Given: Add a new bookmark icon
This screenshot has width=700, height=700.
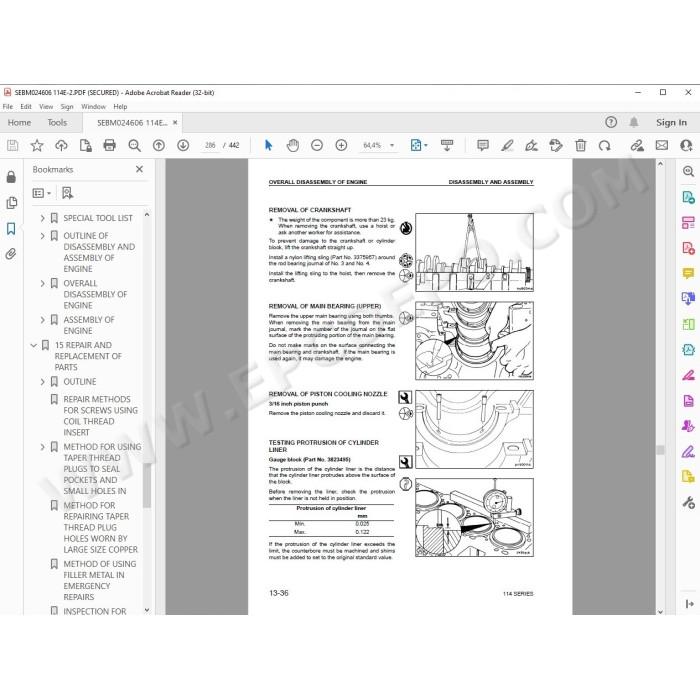Looking at the screenshot, I should 67,193.
